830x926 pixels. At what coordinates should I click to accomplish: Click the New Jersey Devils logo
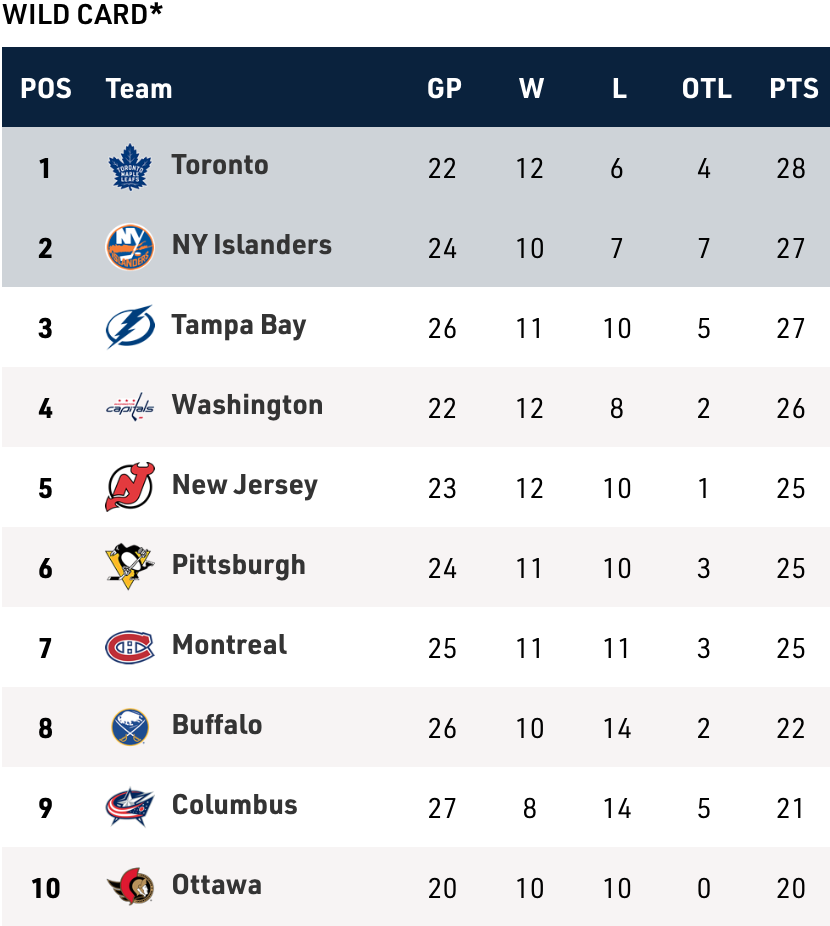(129, 487)
